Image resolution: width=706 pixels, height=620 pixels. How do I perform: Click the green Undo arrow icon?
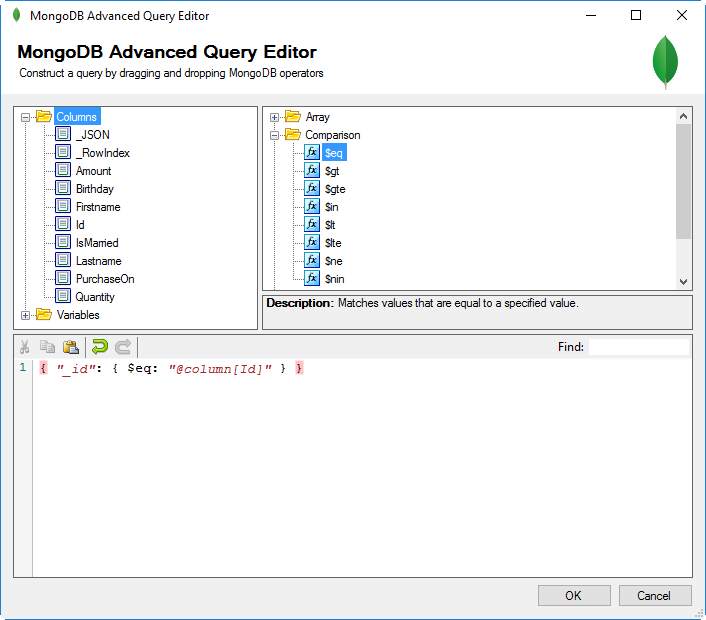coord(100,347)
